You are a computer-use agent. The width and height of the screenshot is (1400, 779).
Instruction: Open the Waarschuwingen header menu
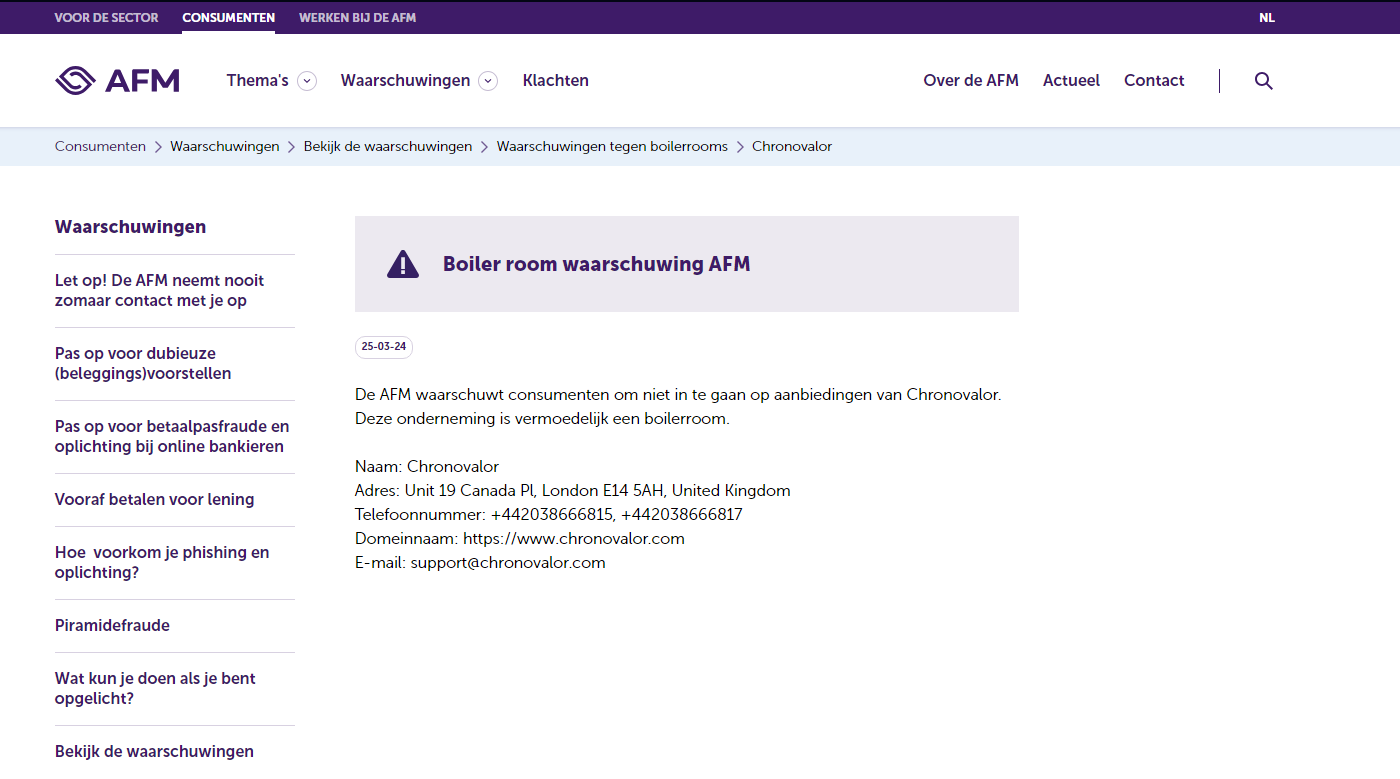click(405, 81)
